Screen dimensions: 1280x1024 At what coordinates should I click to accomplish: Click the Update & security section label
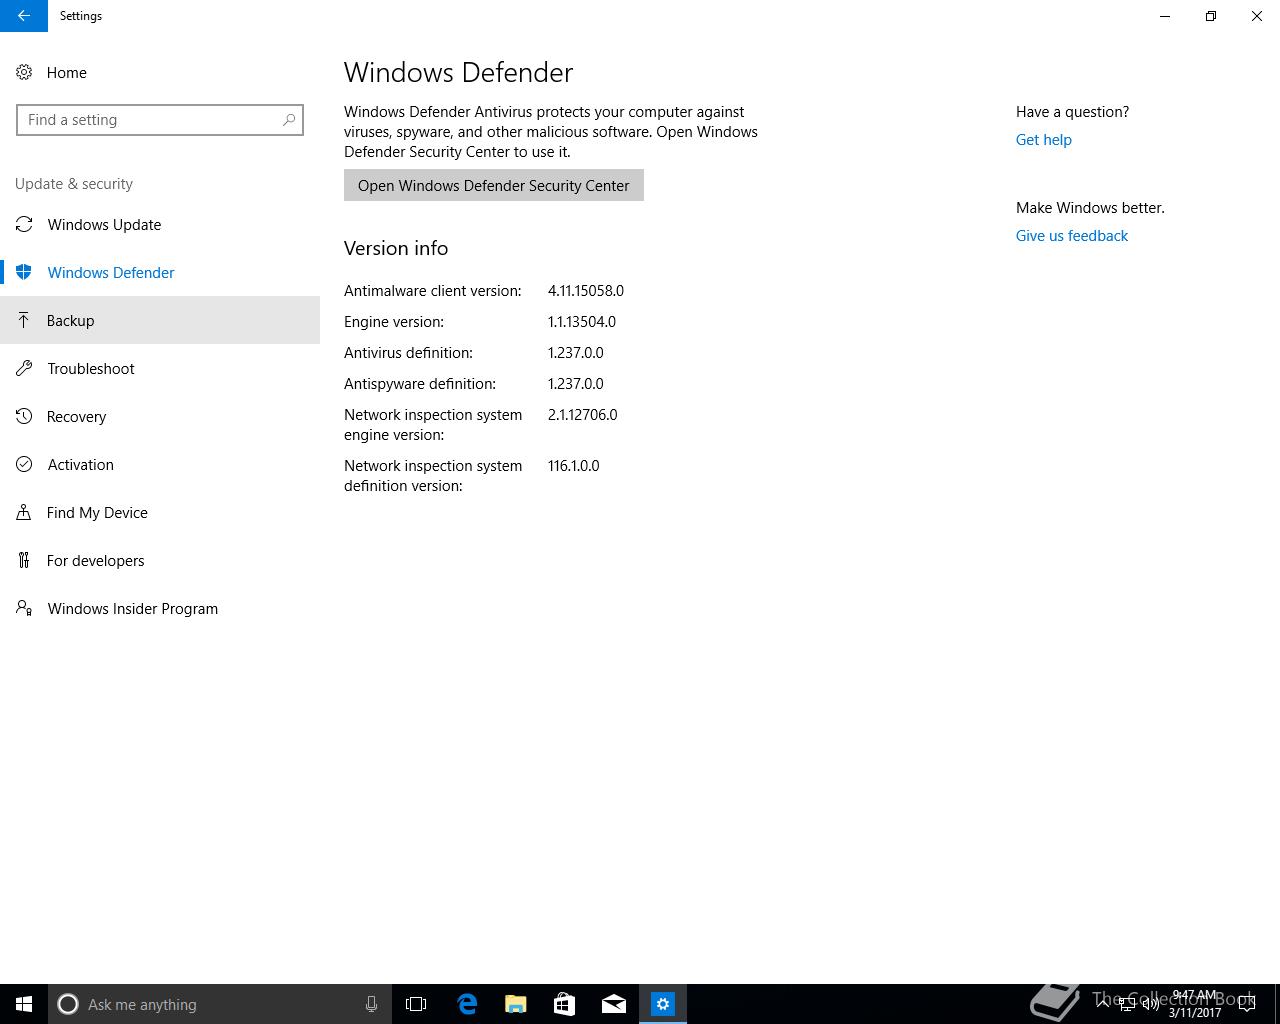click(74, 184)
